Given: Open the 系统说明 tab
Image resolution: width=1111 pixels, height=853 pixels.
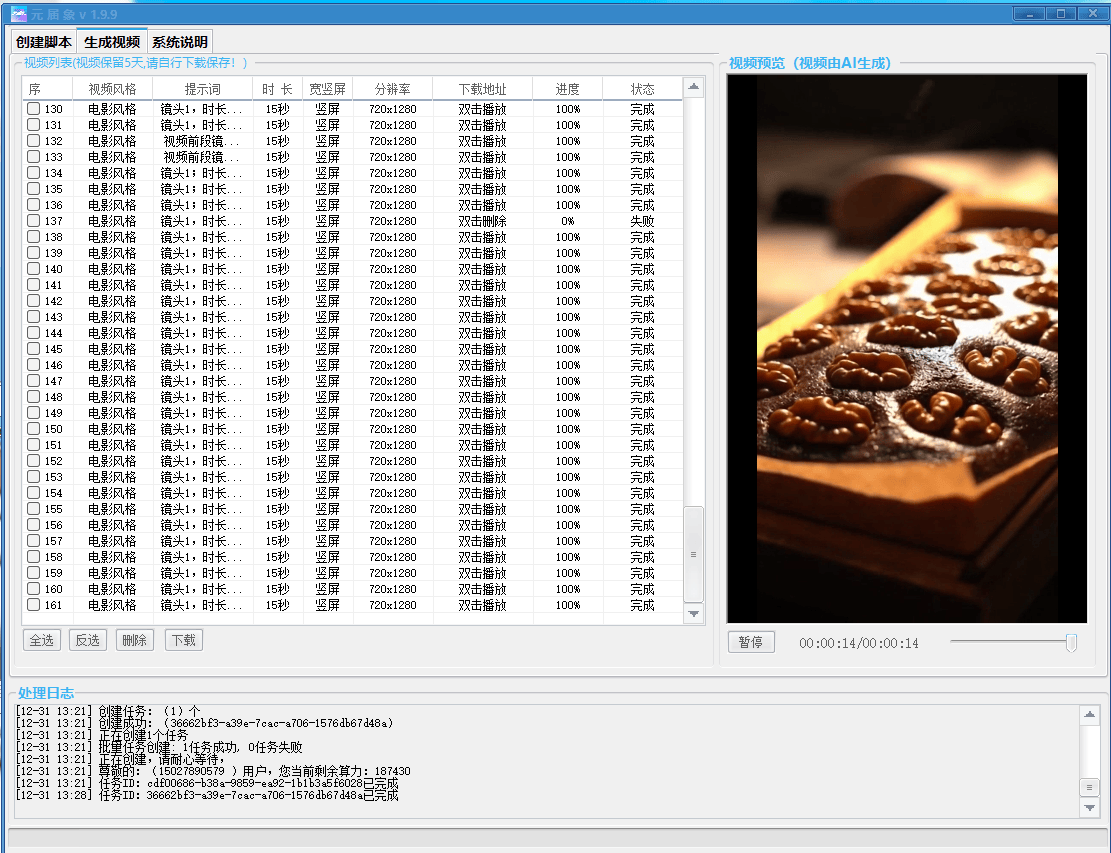Looking at the screenshot, I should pos(180,42).
